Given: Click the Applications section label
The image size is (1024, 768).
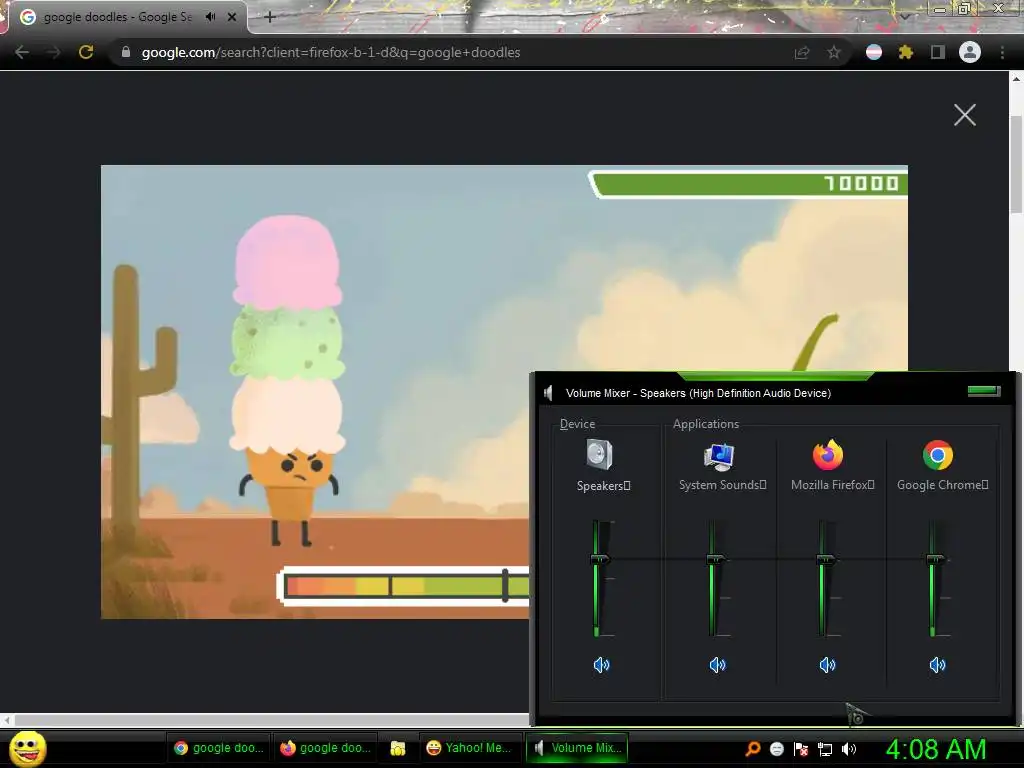Looking at the screenshot, I should (706, 424).
